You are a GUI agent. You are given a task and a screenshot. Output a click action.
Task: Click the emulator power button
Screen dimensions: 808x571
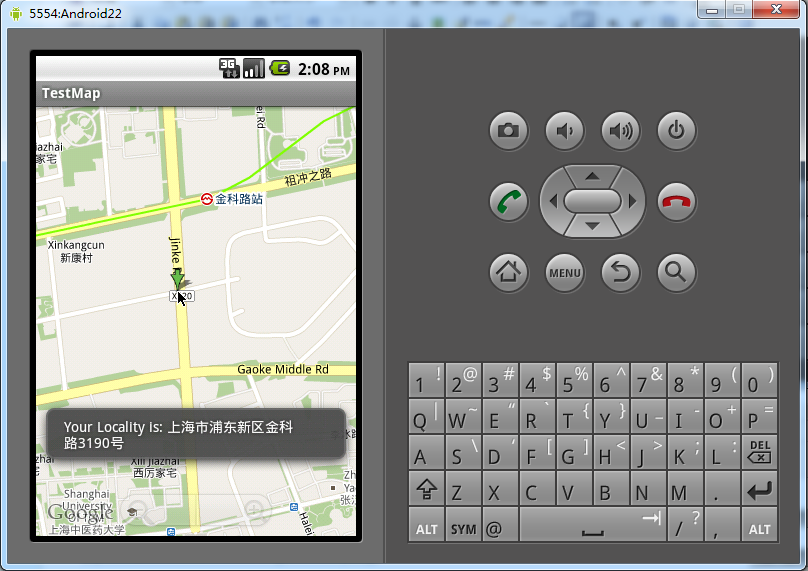click(676, 130)
